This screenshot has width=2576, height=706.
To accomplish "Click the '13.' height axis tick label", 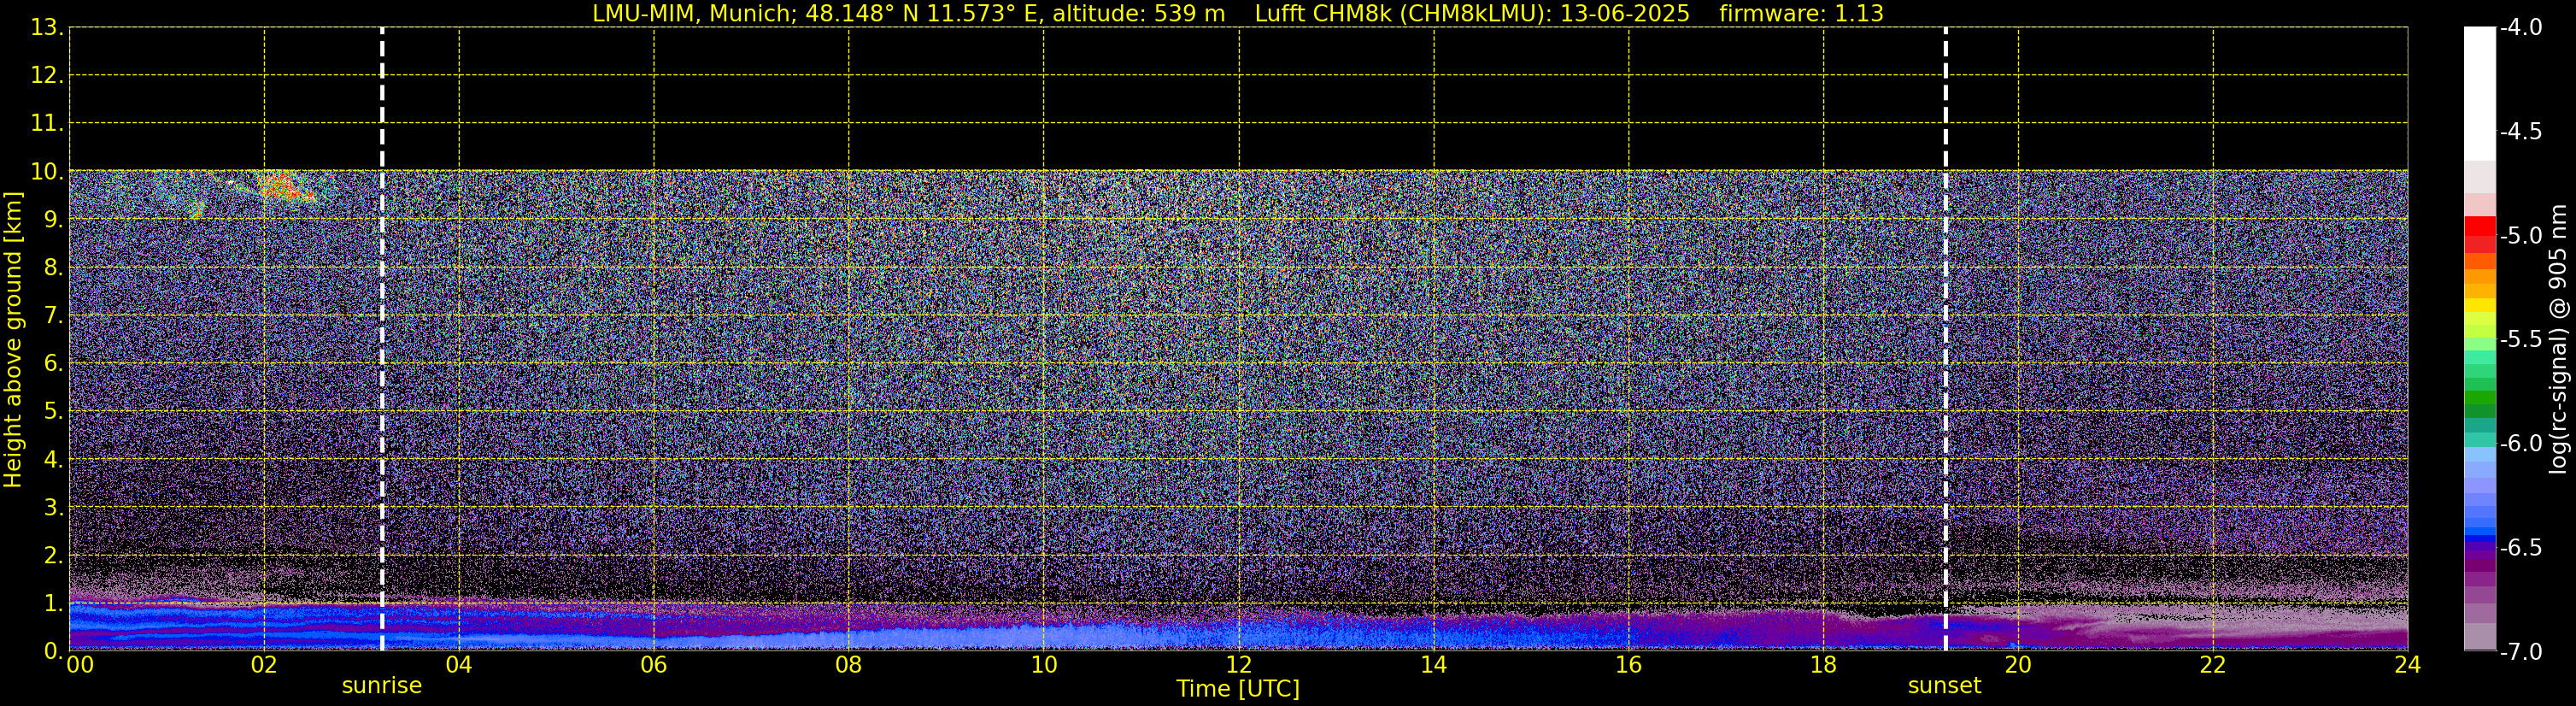I will click(47, 28).
